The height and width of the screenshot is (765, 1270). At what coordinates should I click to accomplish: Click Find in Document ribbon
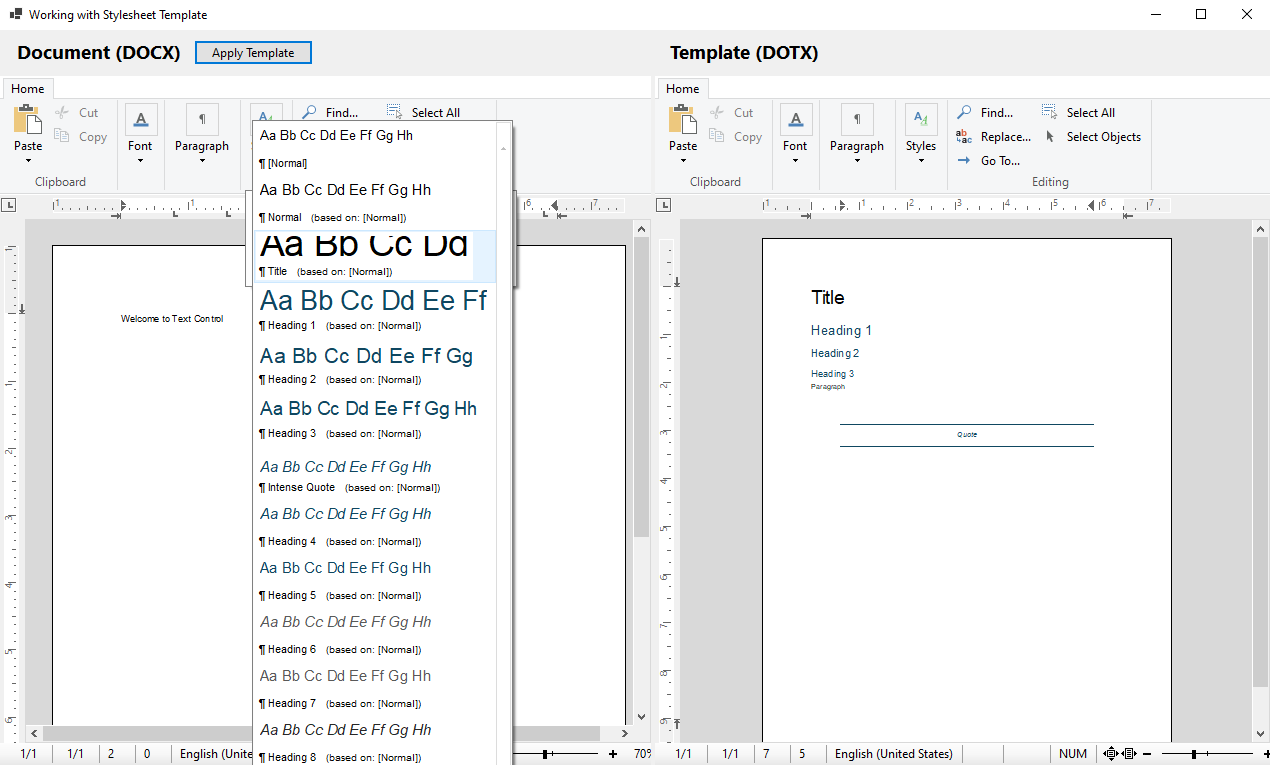(x=330, y=113)
